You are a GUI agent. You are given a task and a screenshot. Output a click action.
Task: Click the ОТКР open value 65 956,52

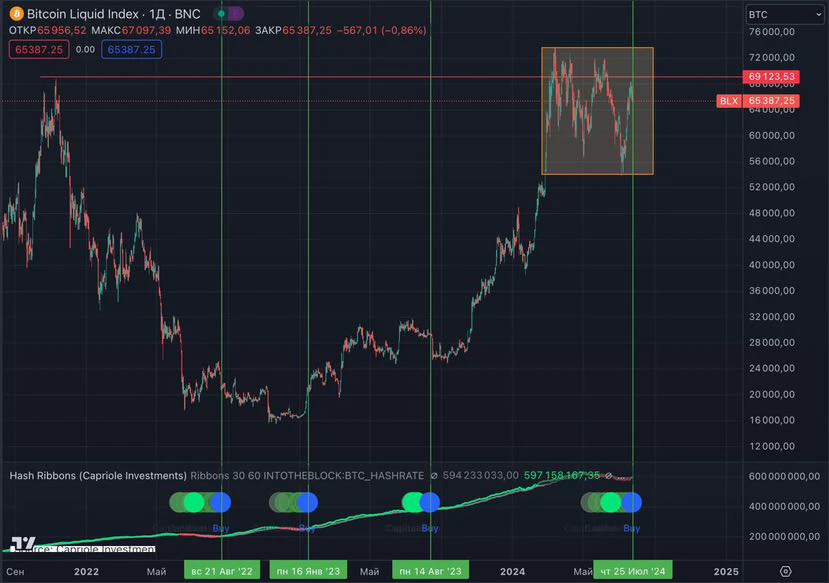61,31
